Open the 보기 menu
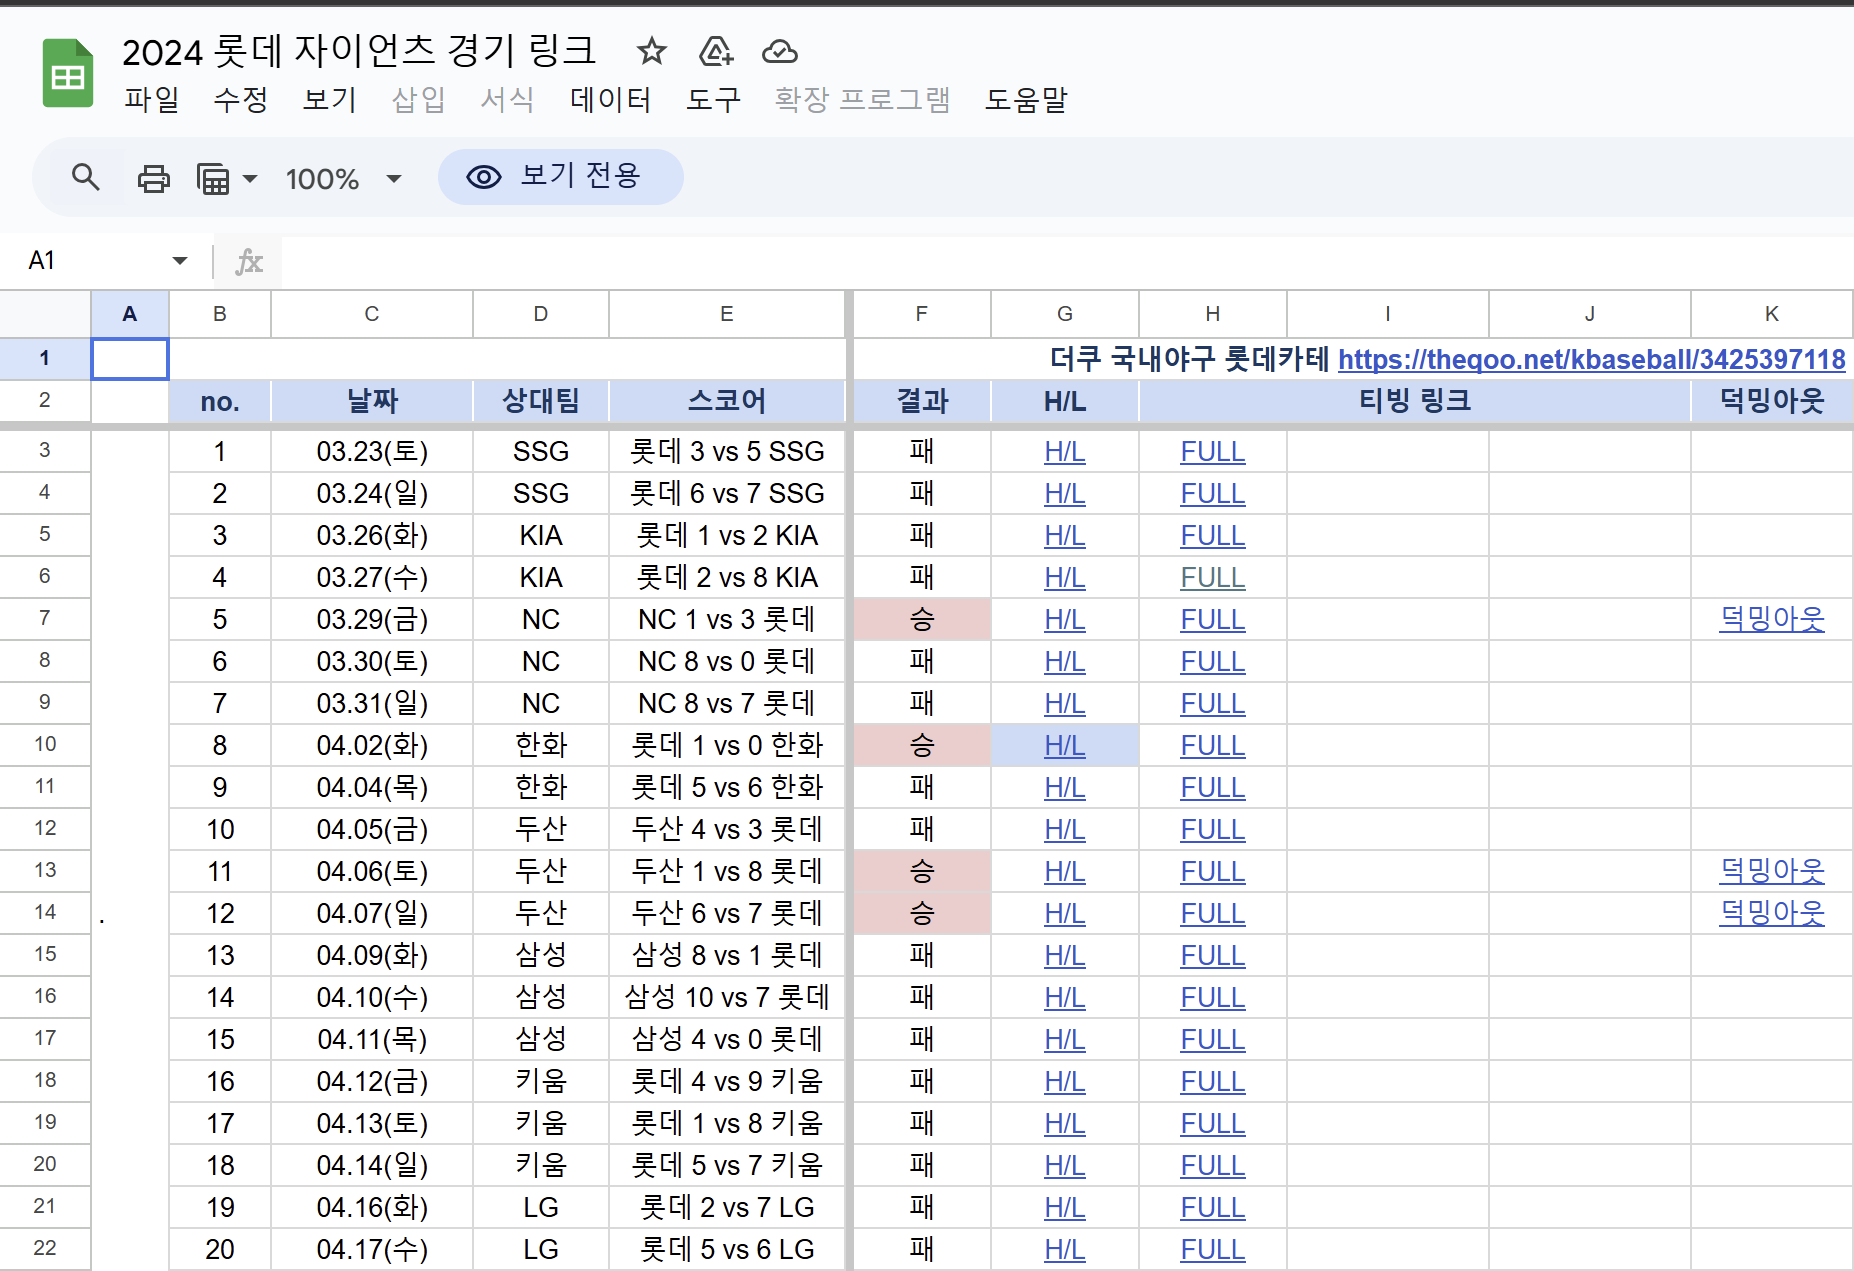Viewport: 1854px width, 1271px height. 329,100
